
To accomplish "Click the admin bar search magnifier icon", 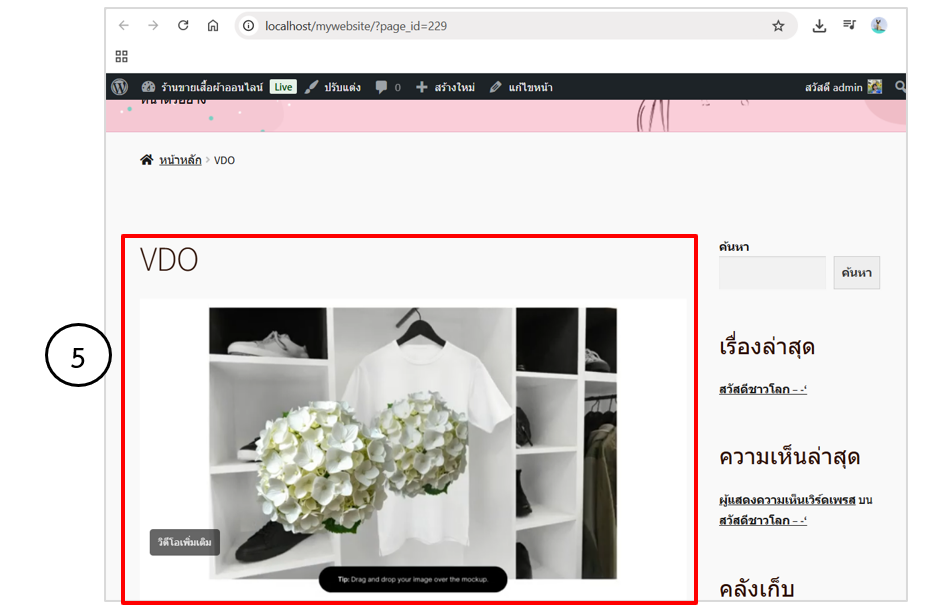I will point(900,87).
